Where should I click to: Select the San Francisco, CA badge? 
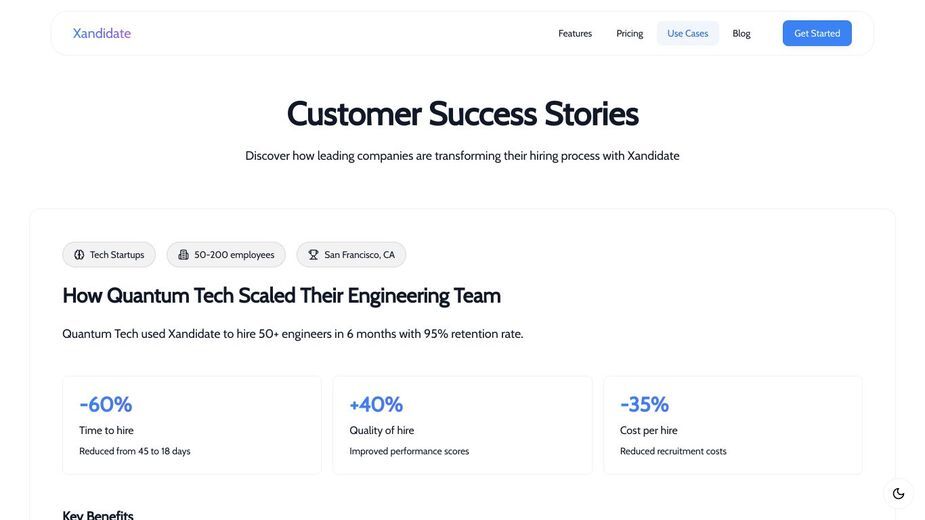click(x=351, y=254)
